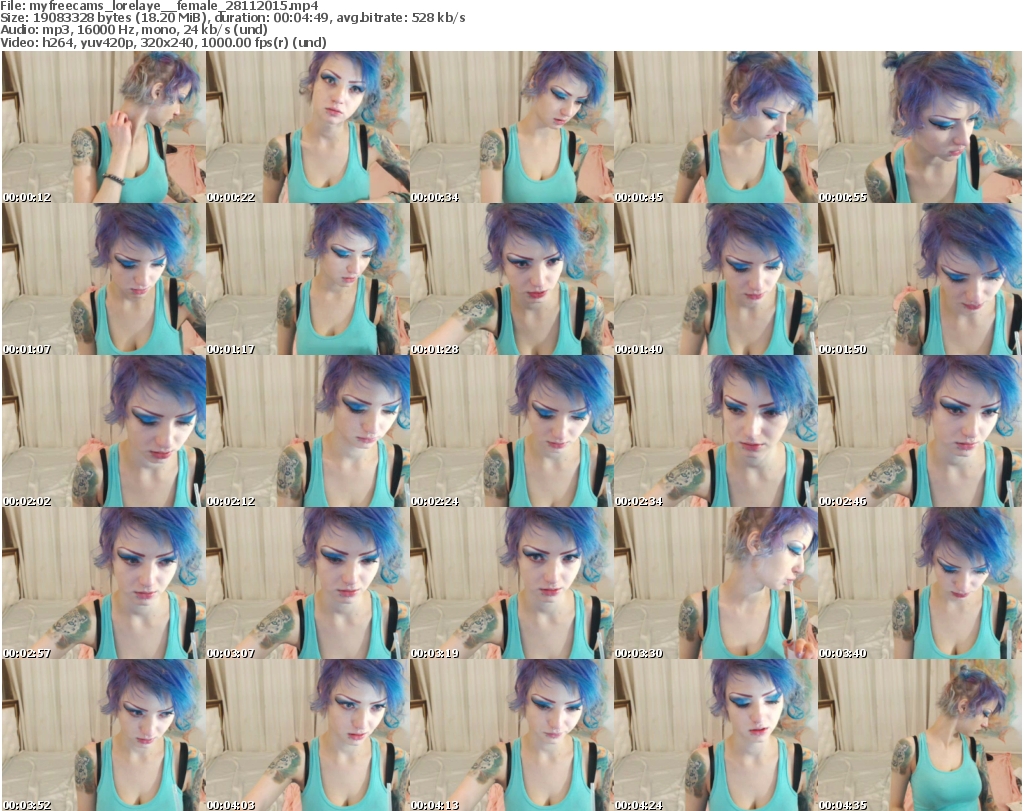Click the Audio line starting 'mp3, 16000 Hz'
1024x811 pixels.
tap(135, 30)
